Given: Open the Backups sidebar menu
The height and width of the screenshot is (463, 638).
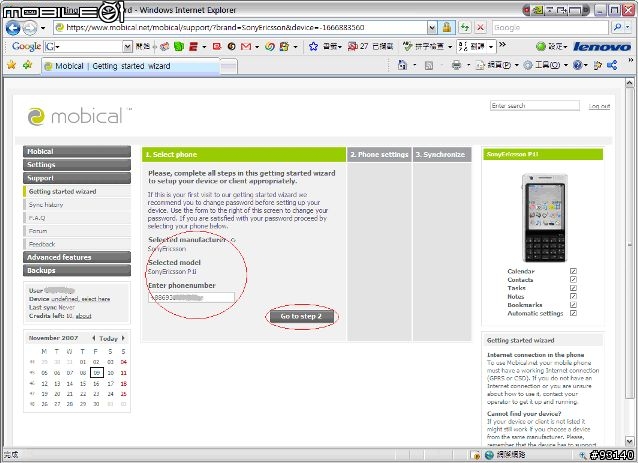Looking at the screenshot, I should coord(77,271).
